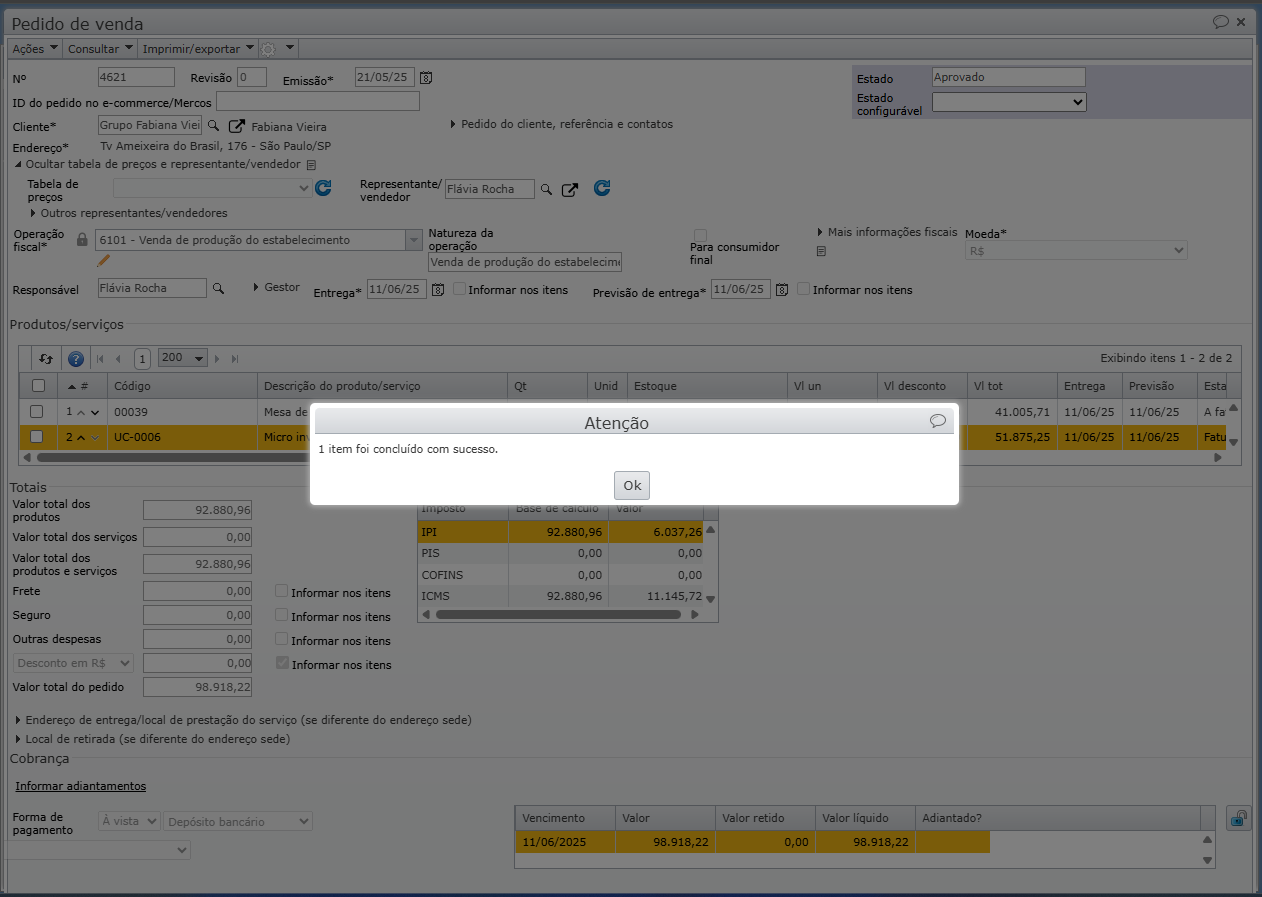Open the 200 page size dropdown
1262x897 pixels.
[183, 358]
